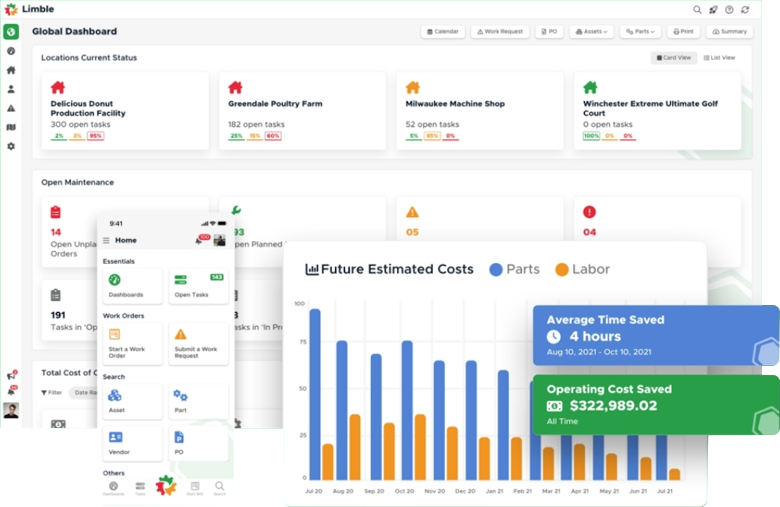Click the Operating Cost Saved card
Viewport: 780px width, 507px height.
pyautogui.click(x=656, y=405)
